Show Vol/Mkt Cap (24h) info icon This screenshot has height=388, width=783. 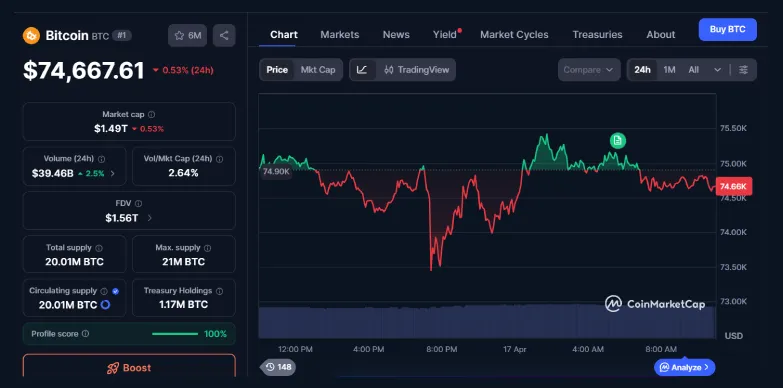tap(219, 159)
